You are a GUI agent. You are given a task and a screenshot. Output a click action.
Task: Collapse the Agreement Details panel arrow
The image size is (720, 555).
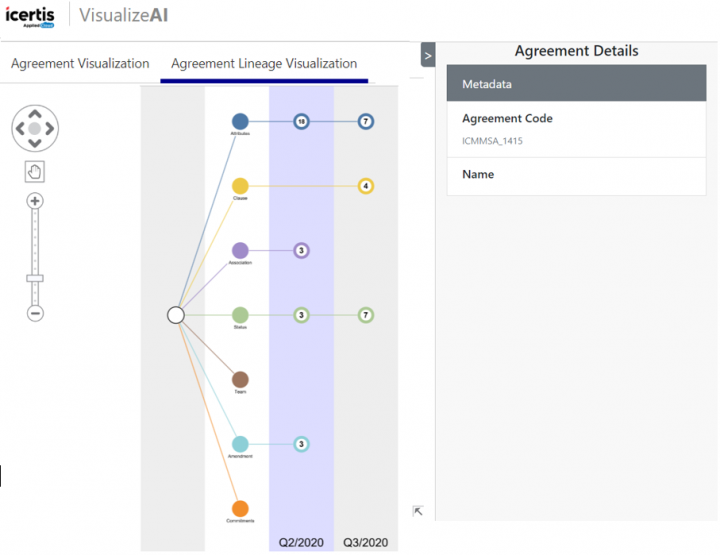tap(428, 56)
